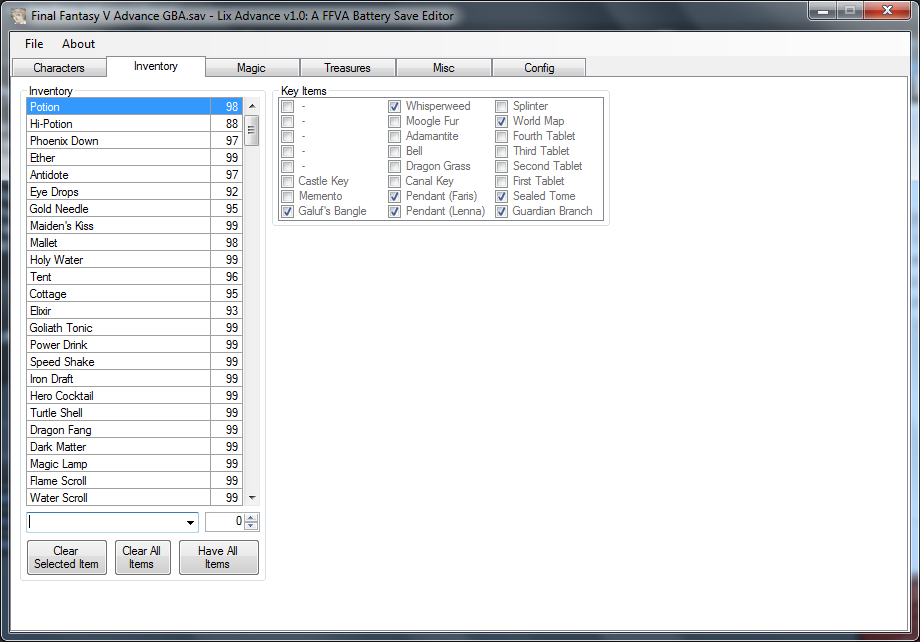The image size is (920, 642).
Task: Check the Second Tablet box
Action: [x=502, y=167]
